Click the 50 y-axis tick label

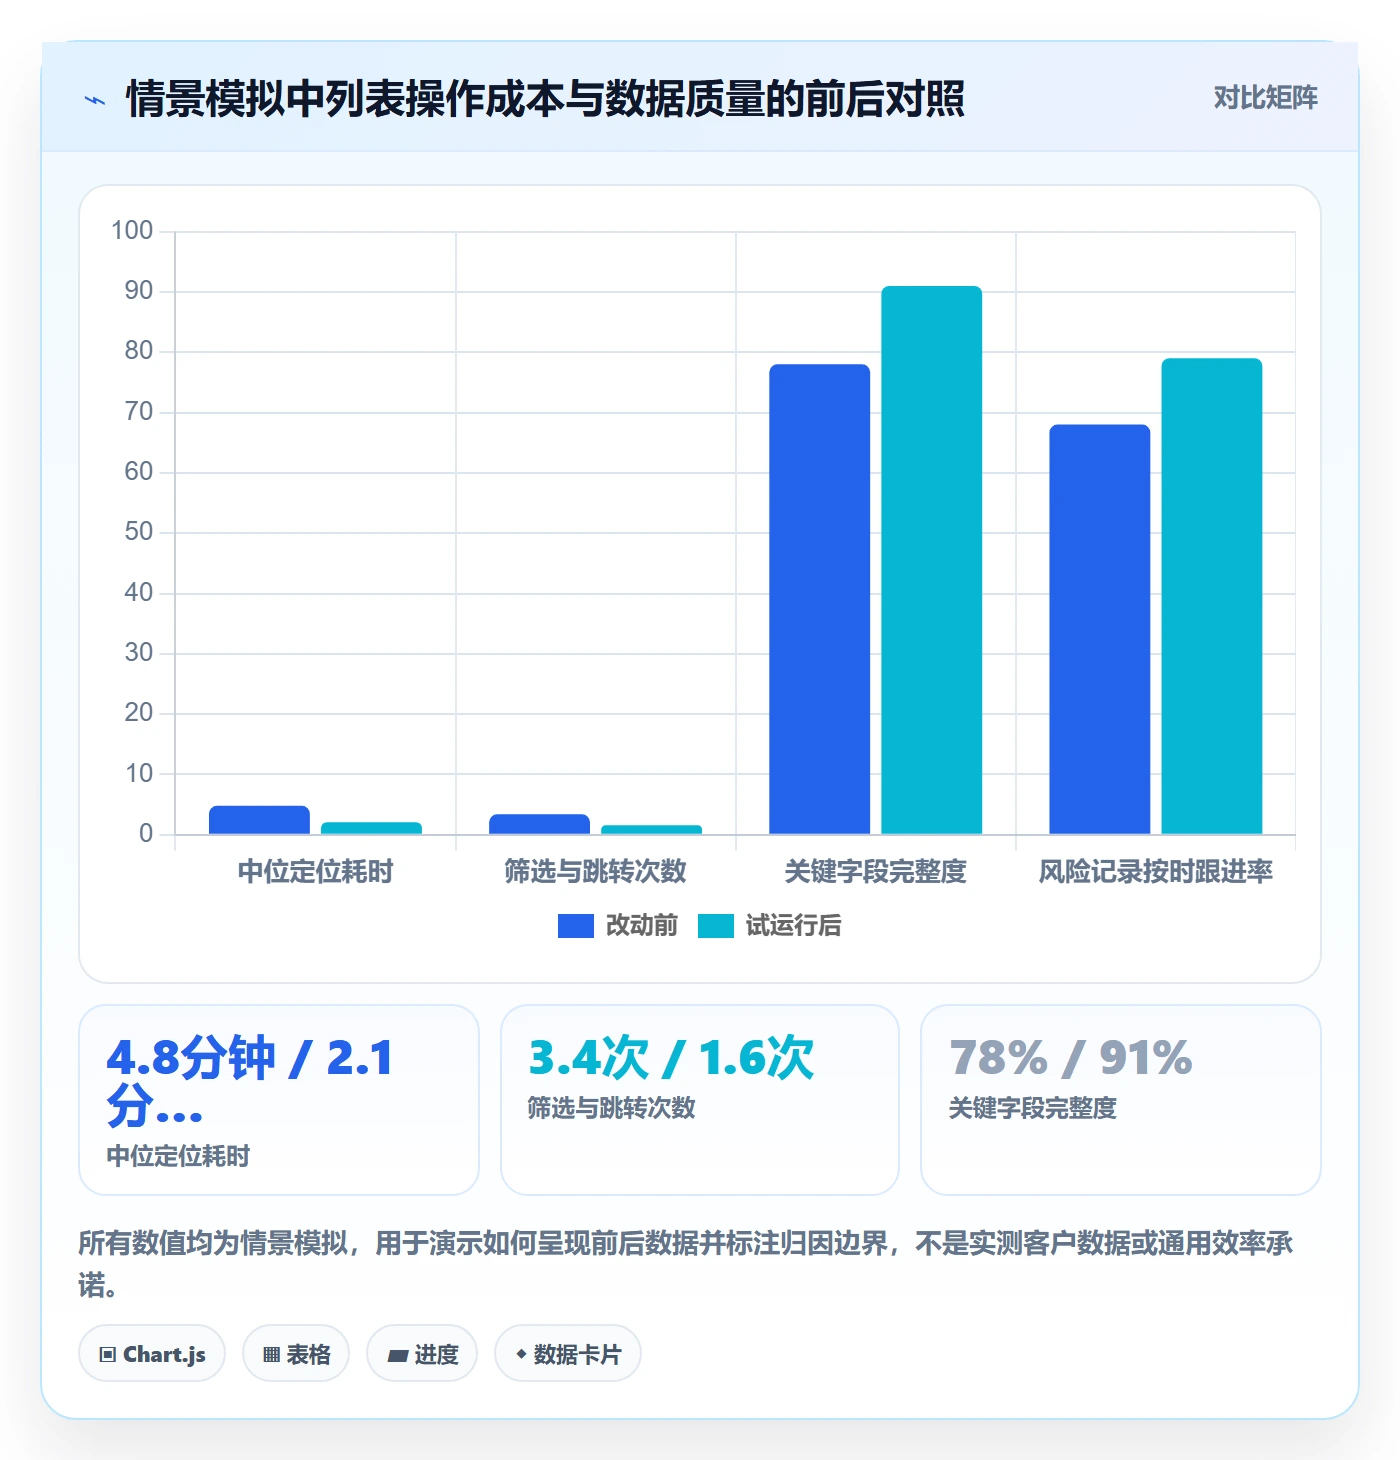click(x=139, y=532)
